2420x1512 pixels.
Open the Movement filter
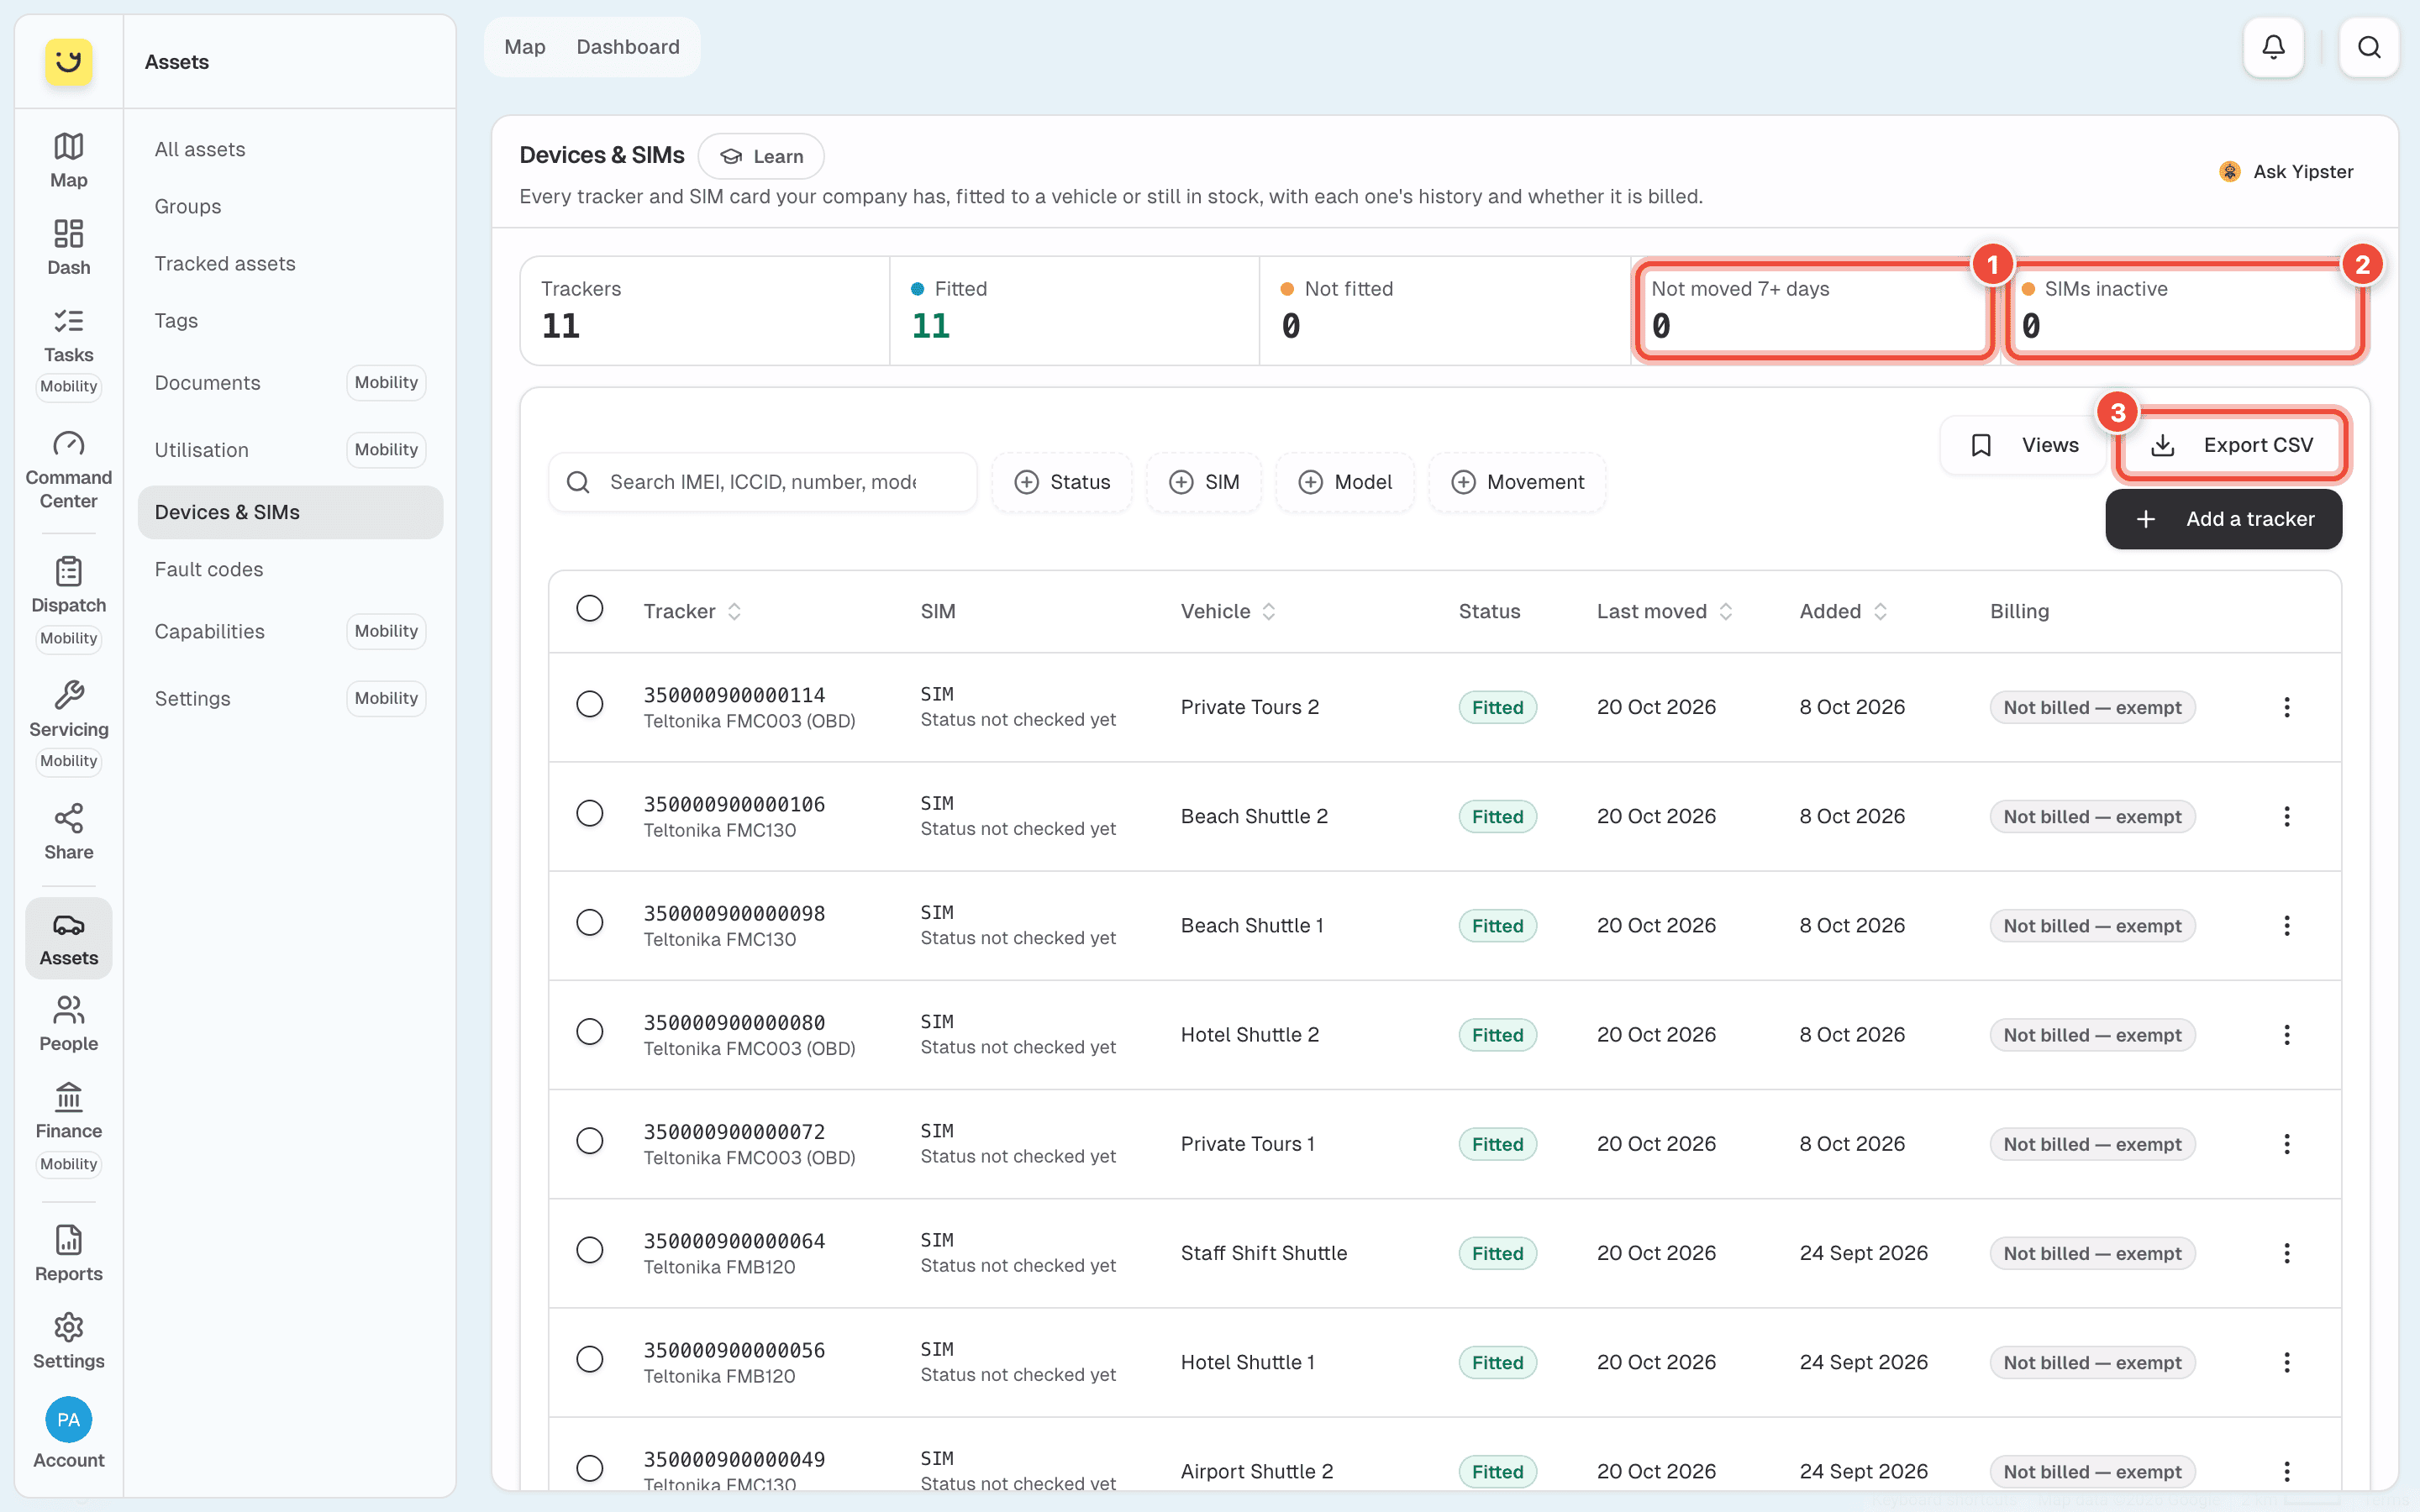[x=1517, y=482]
